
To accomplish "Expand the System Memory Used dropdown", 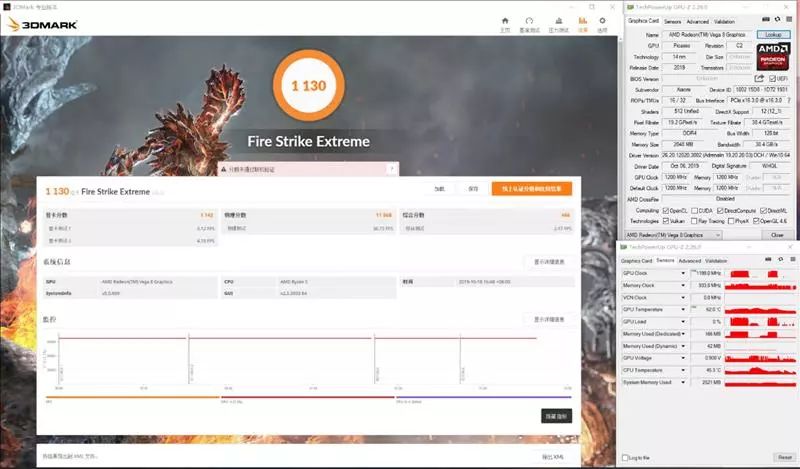I will (683, 382).
